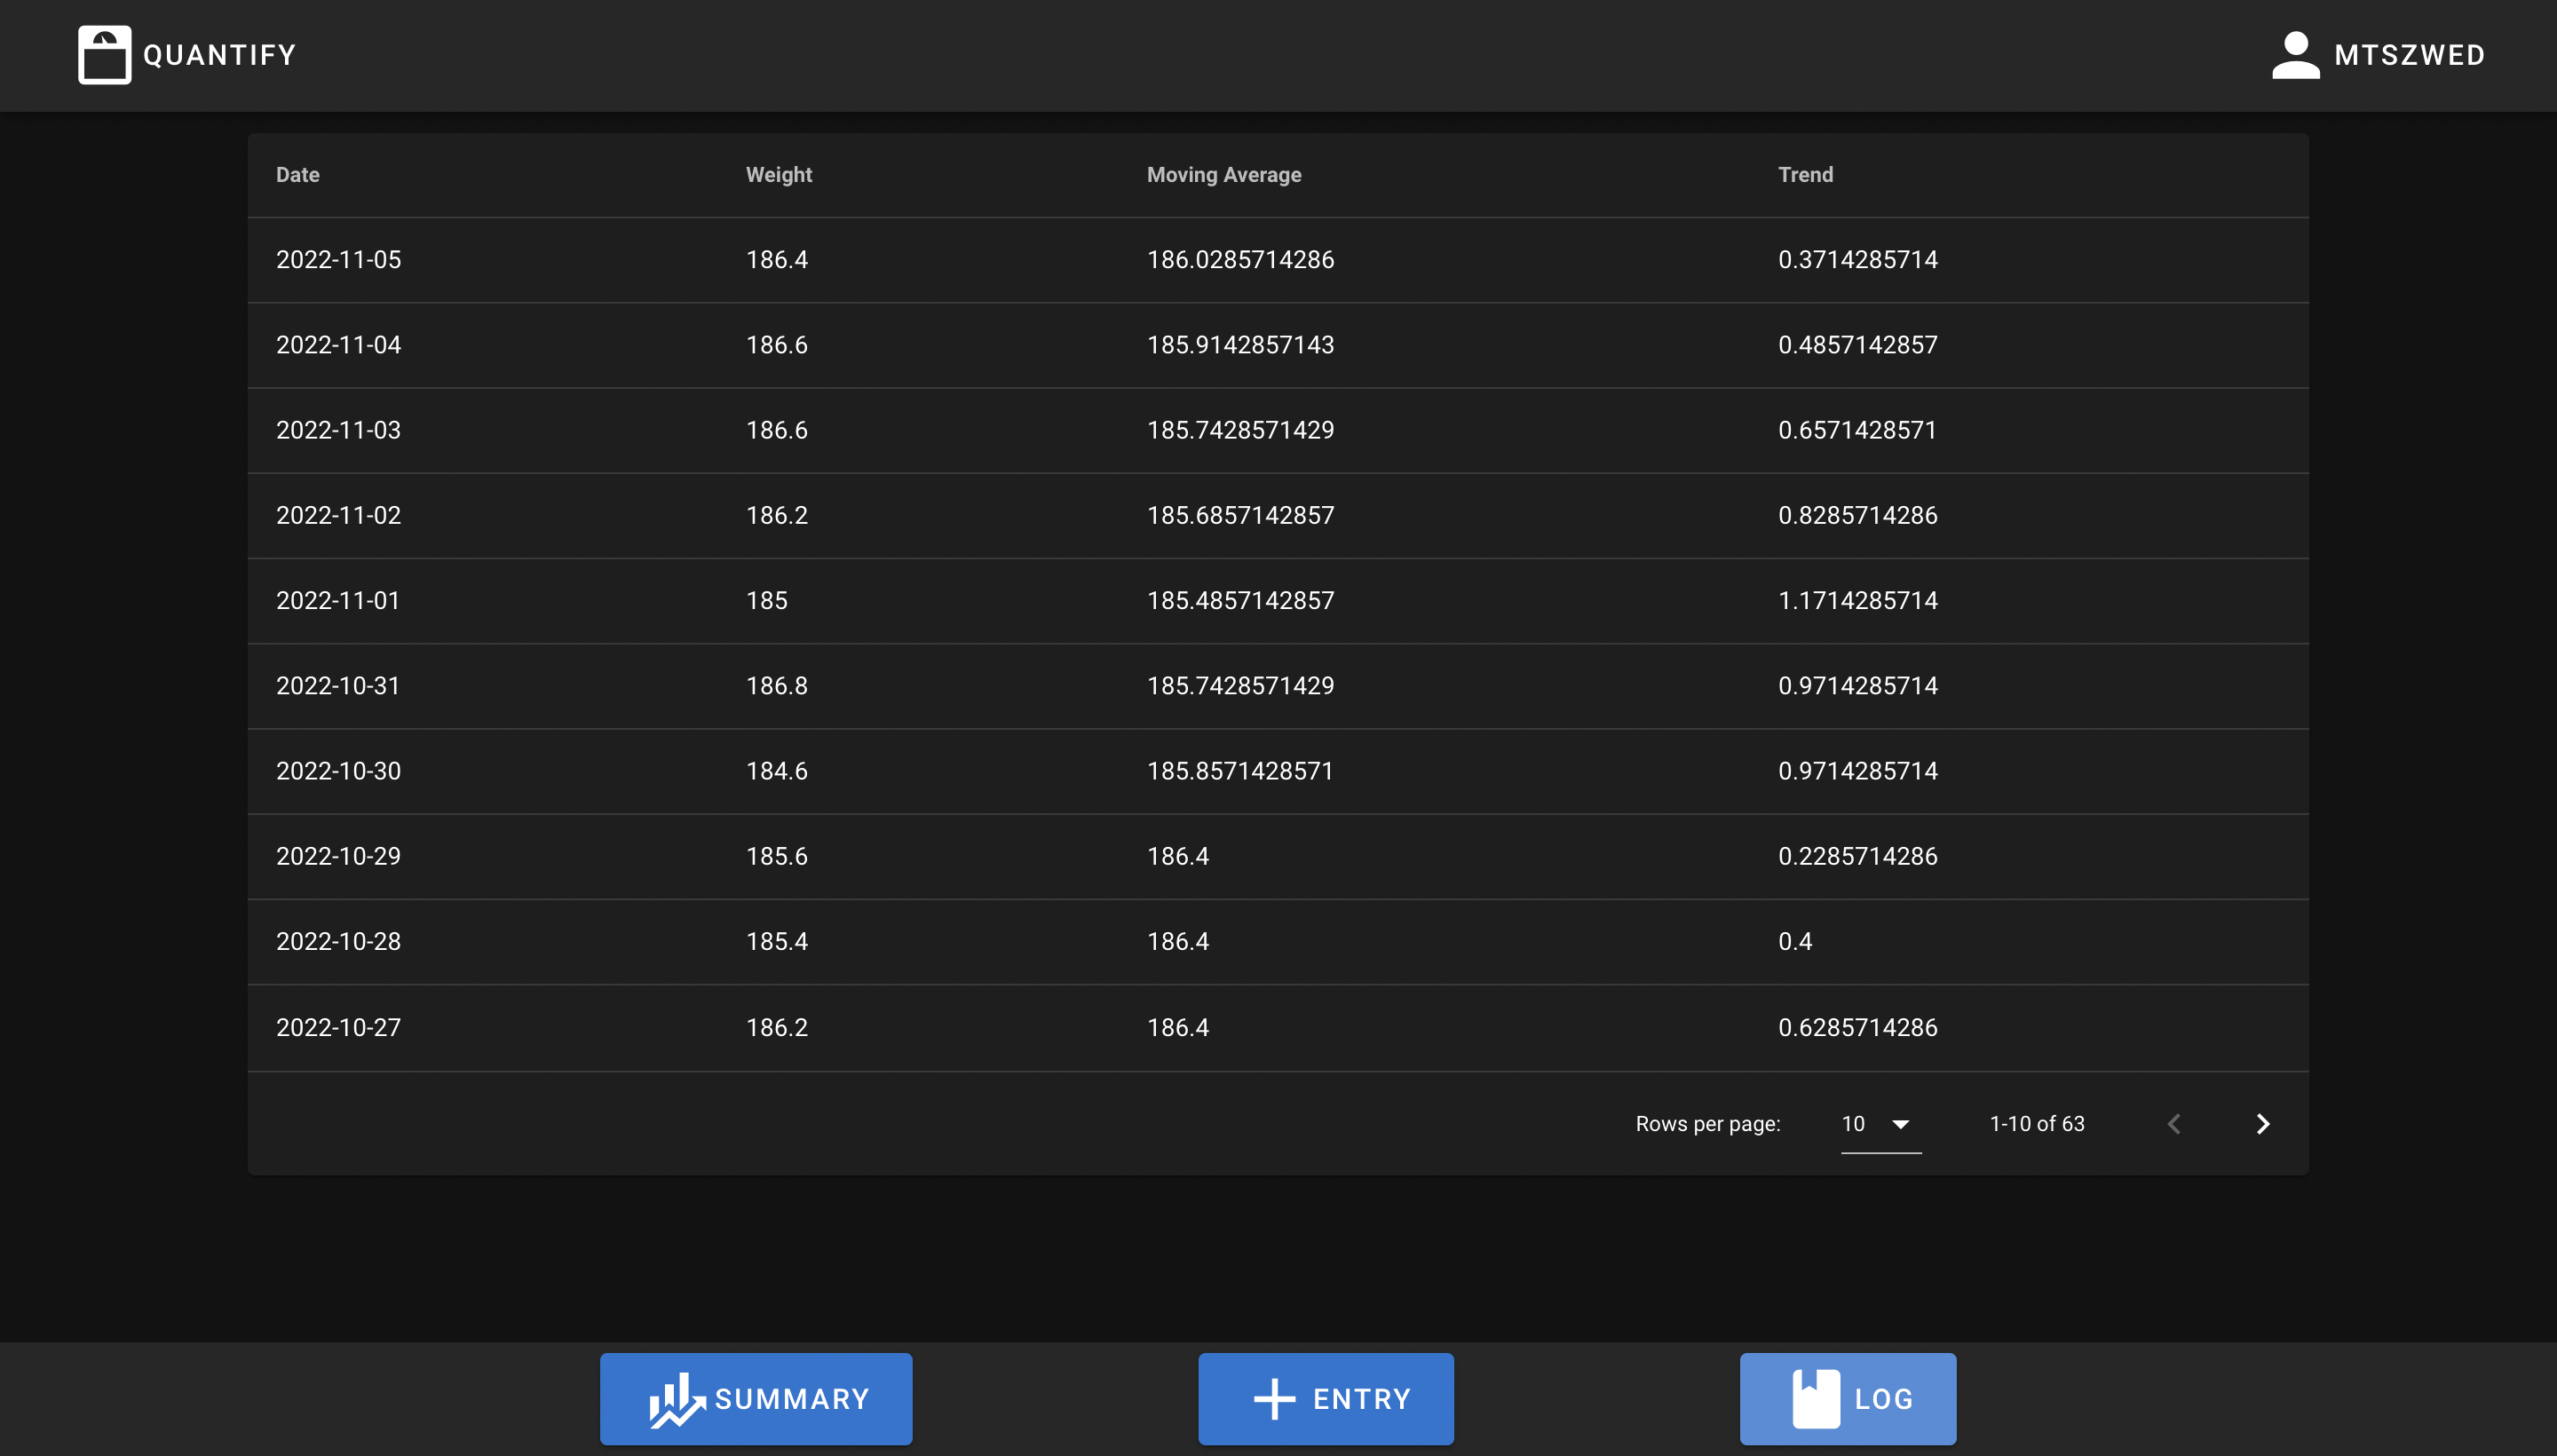Open the Log tab
The width and height of the screenshot is (2557, 1456).
pos(1848,1399)
